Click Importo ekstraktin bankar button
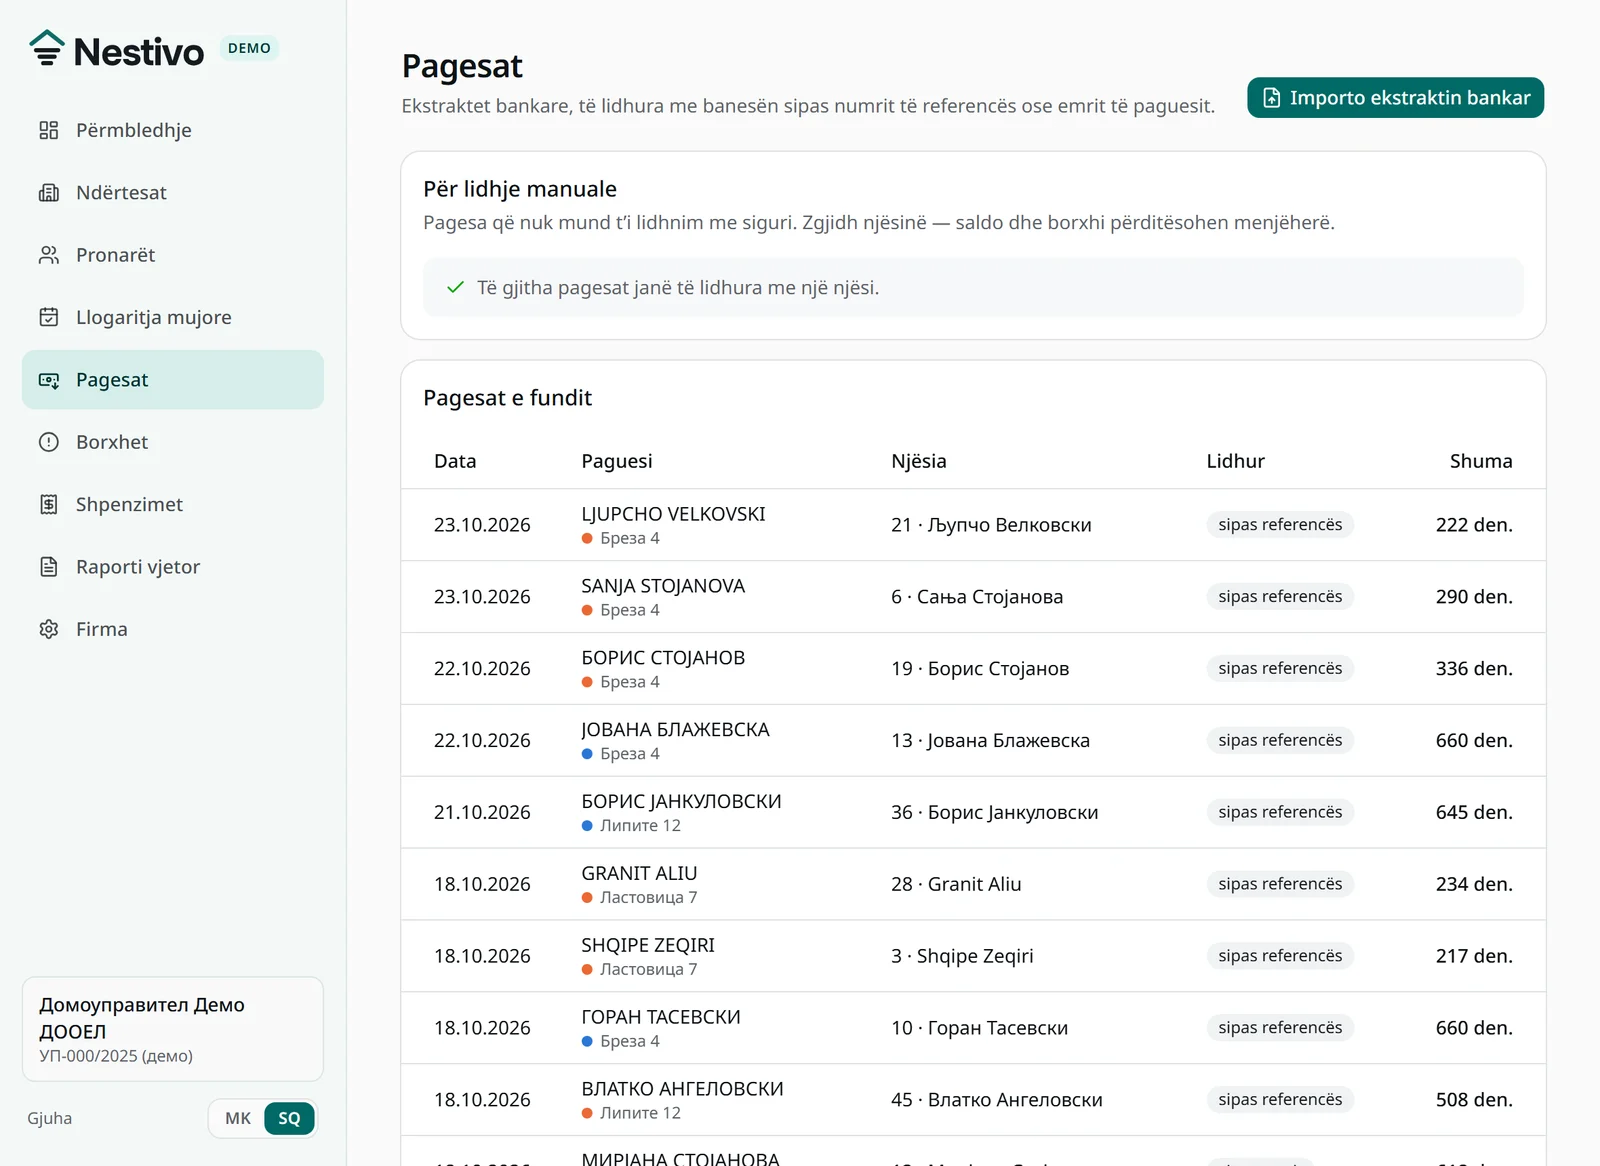The width and height of the screenshot is (1600, 1166). click(1395, 98)
